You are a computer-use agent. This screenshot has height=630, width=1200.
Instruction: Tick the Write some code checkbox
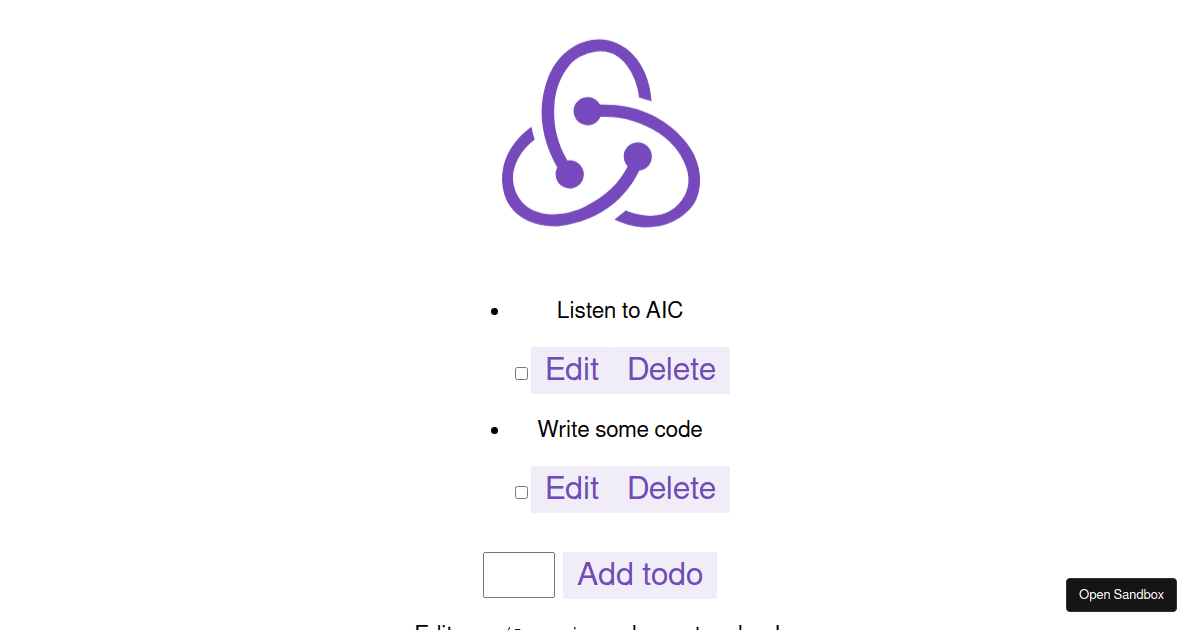click(521, 492)
